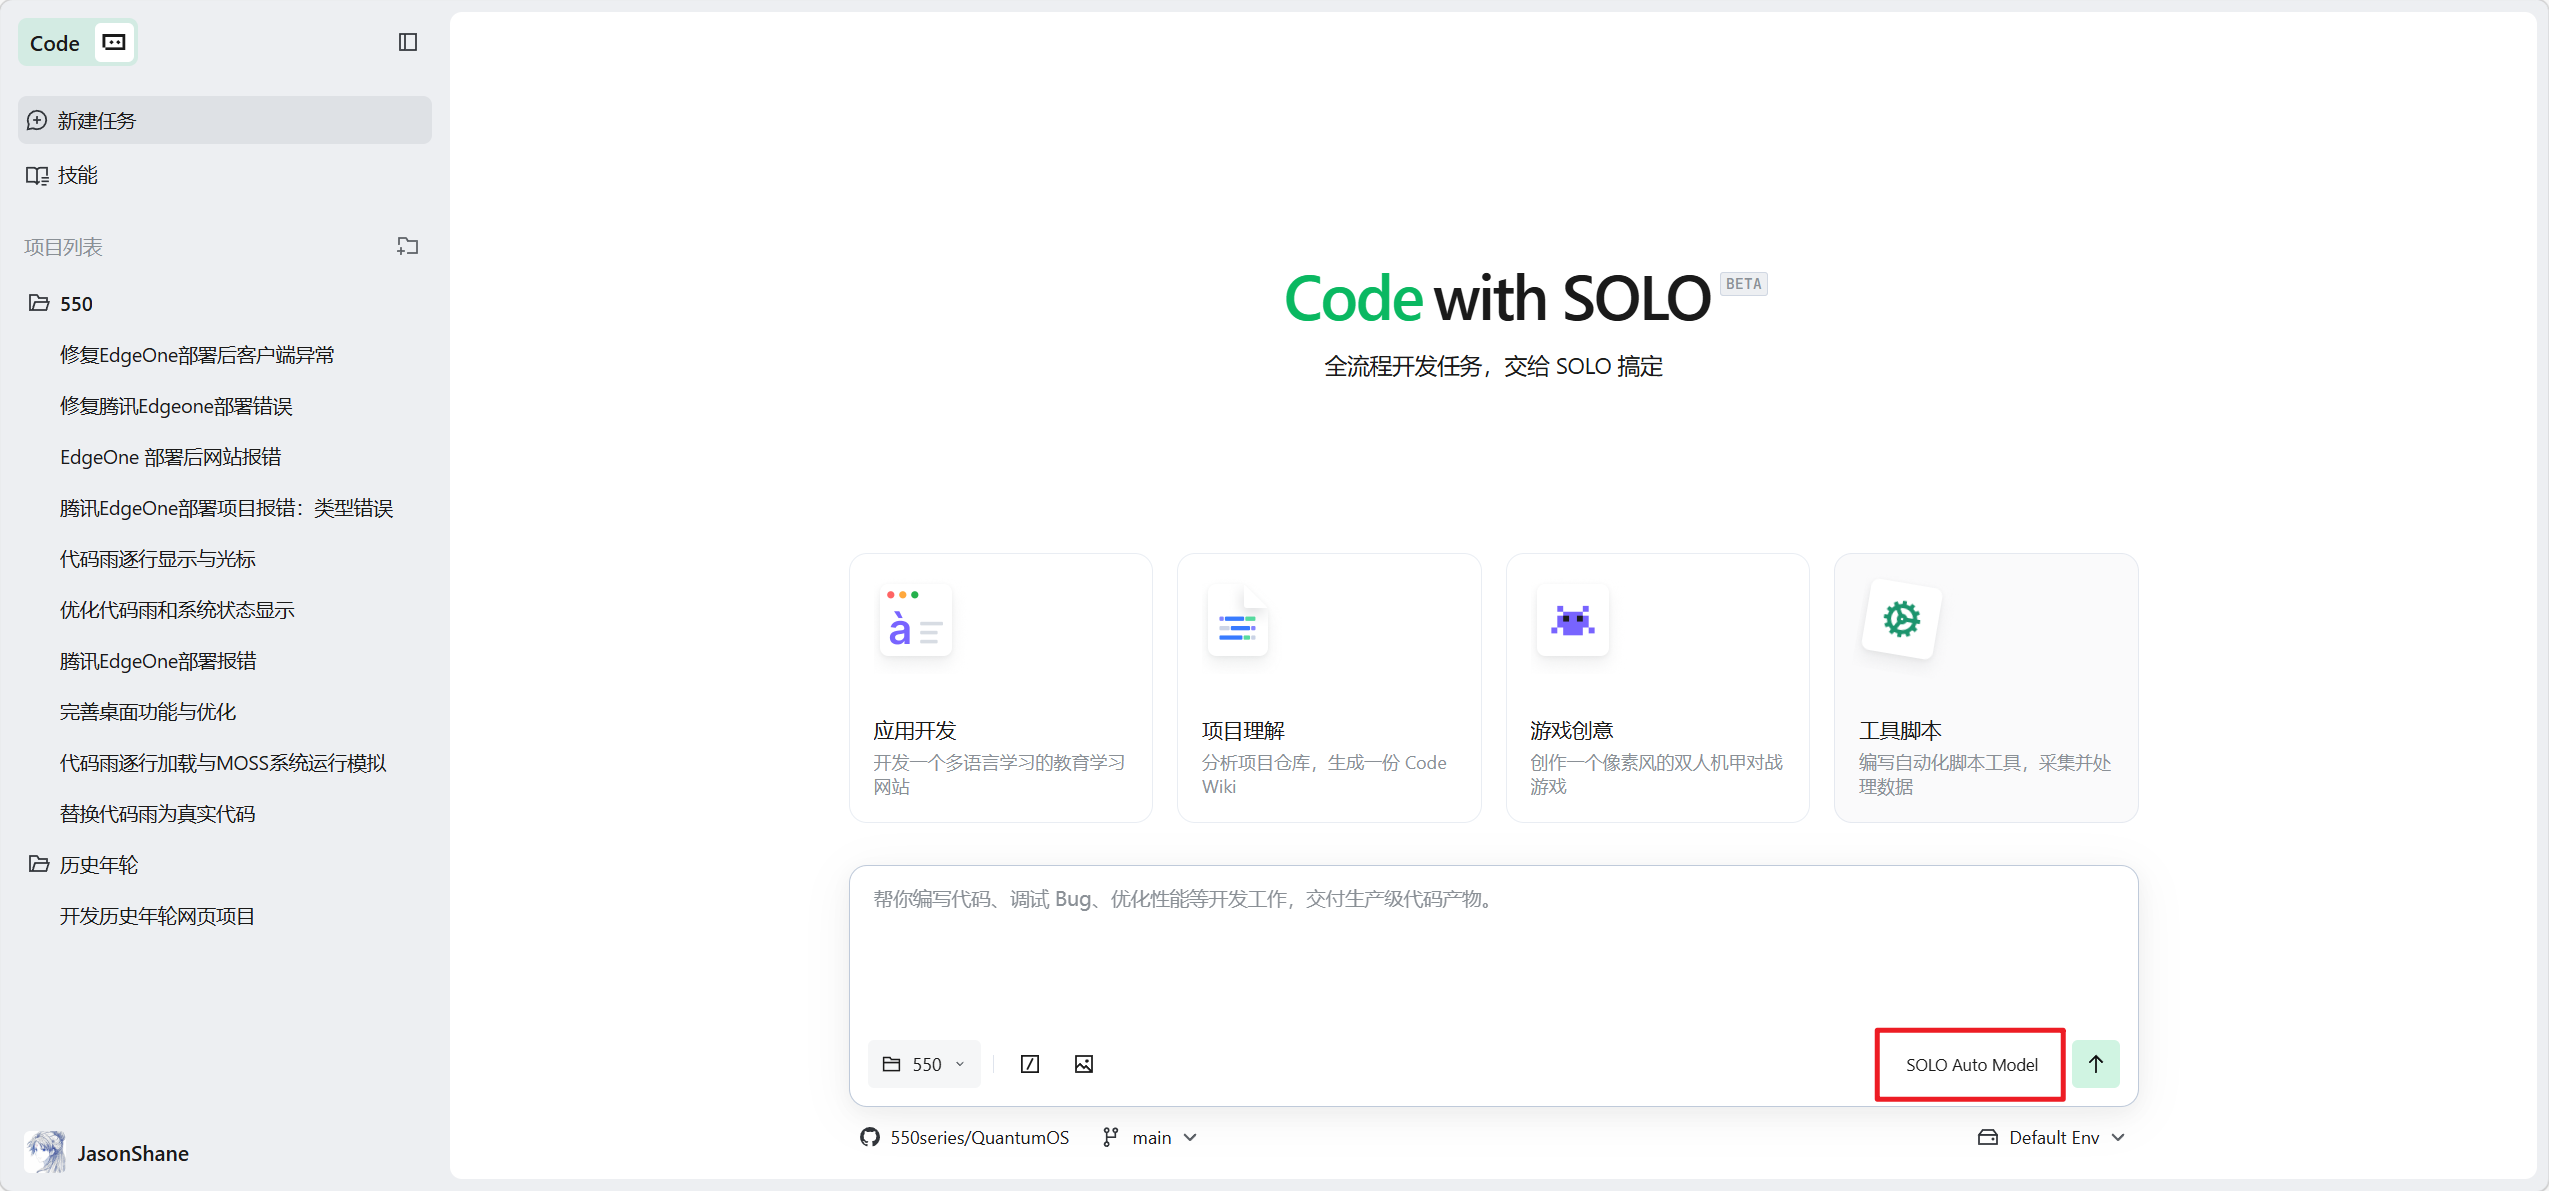Click the chat mode icon next to Code
2549x1191 pixels.
point(114,42)
